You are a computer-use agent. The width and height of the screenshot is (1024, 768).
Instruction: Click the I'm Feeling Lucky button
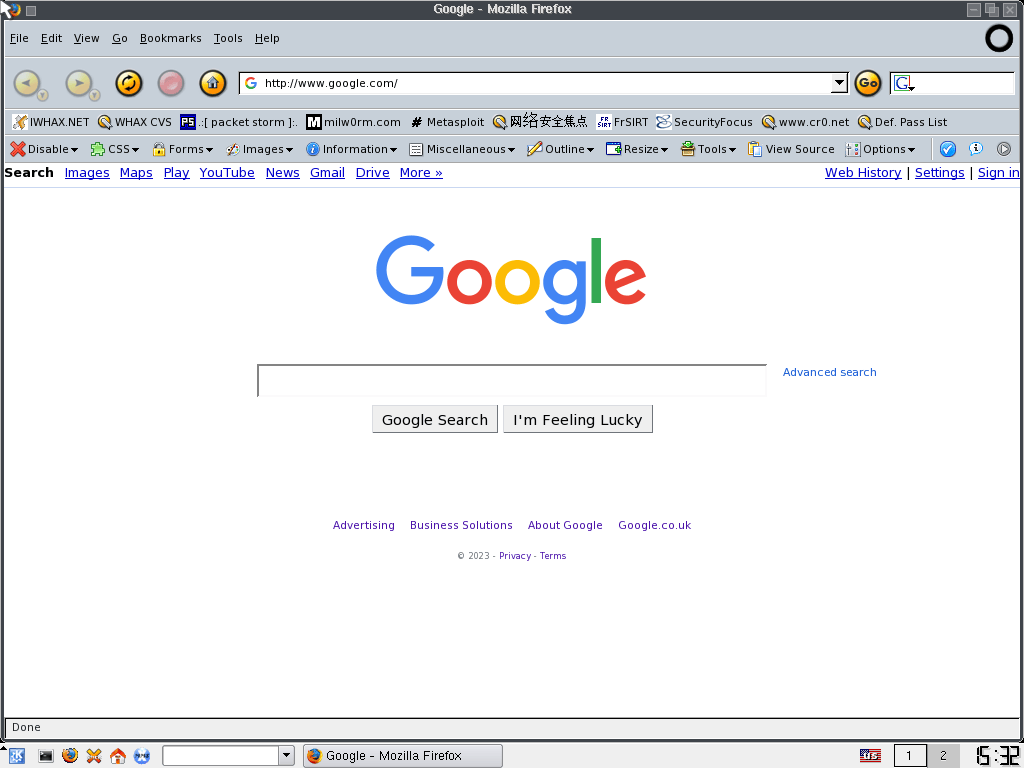coord(578,420)
